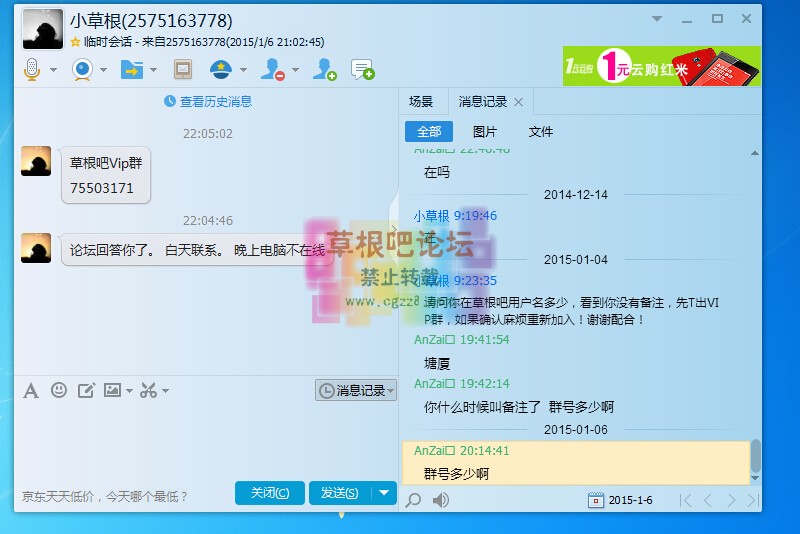Screen dimensions: 800x534
Task: Click the compose edit pencil icon
Action: click(x=86, y=391)
